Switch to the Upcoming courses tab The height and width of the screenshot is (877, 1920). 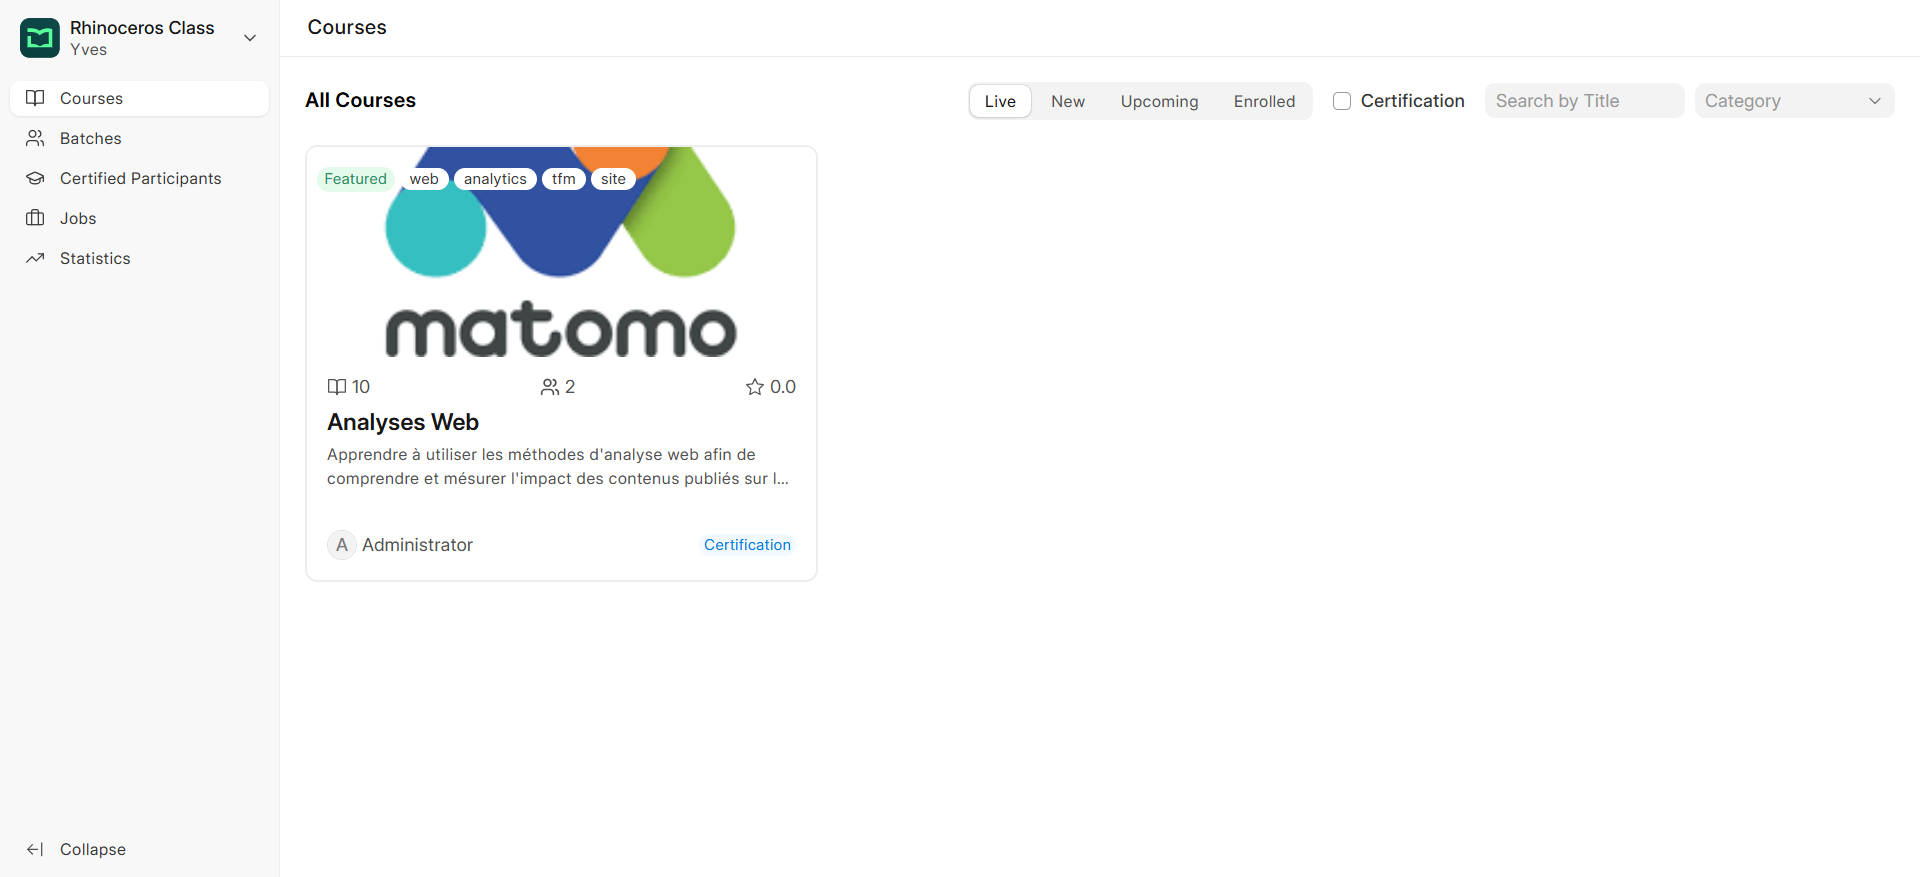click(1159, 101)
